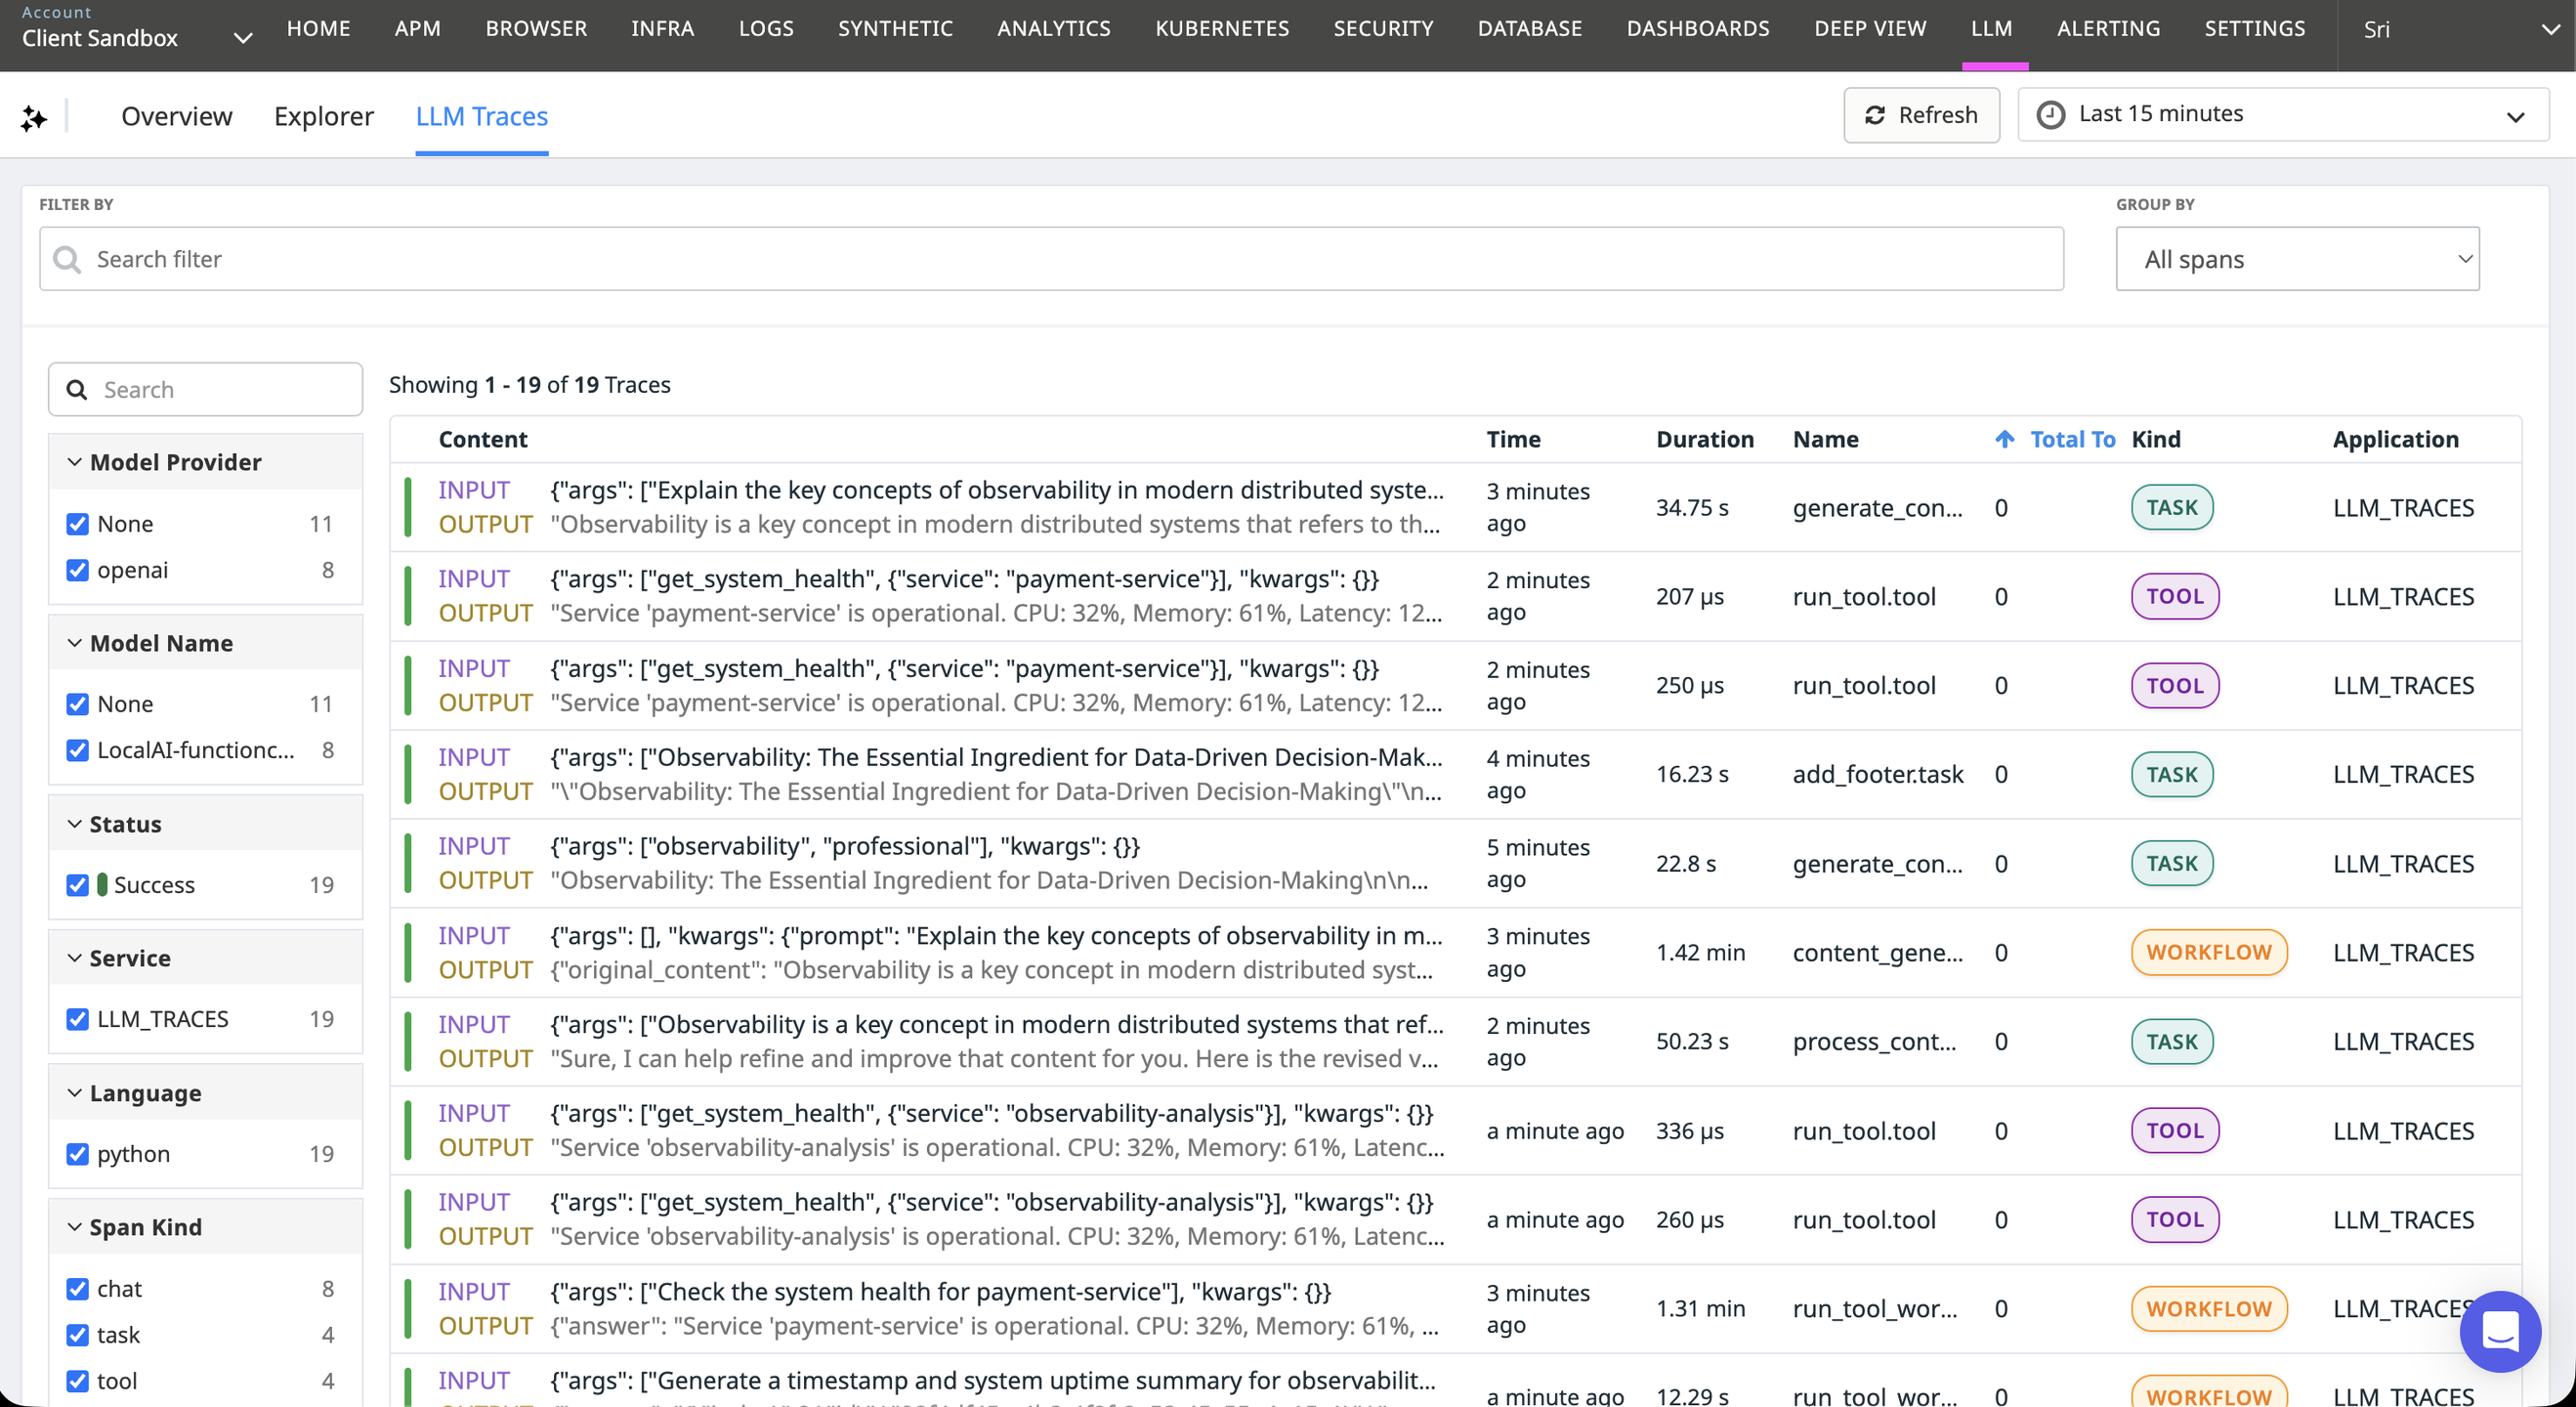Click the magnifier icon in Search filter box
The width and height of the screenshot is (2576, 1407).
coord(67,260)
